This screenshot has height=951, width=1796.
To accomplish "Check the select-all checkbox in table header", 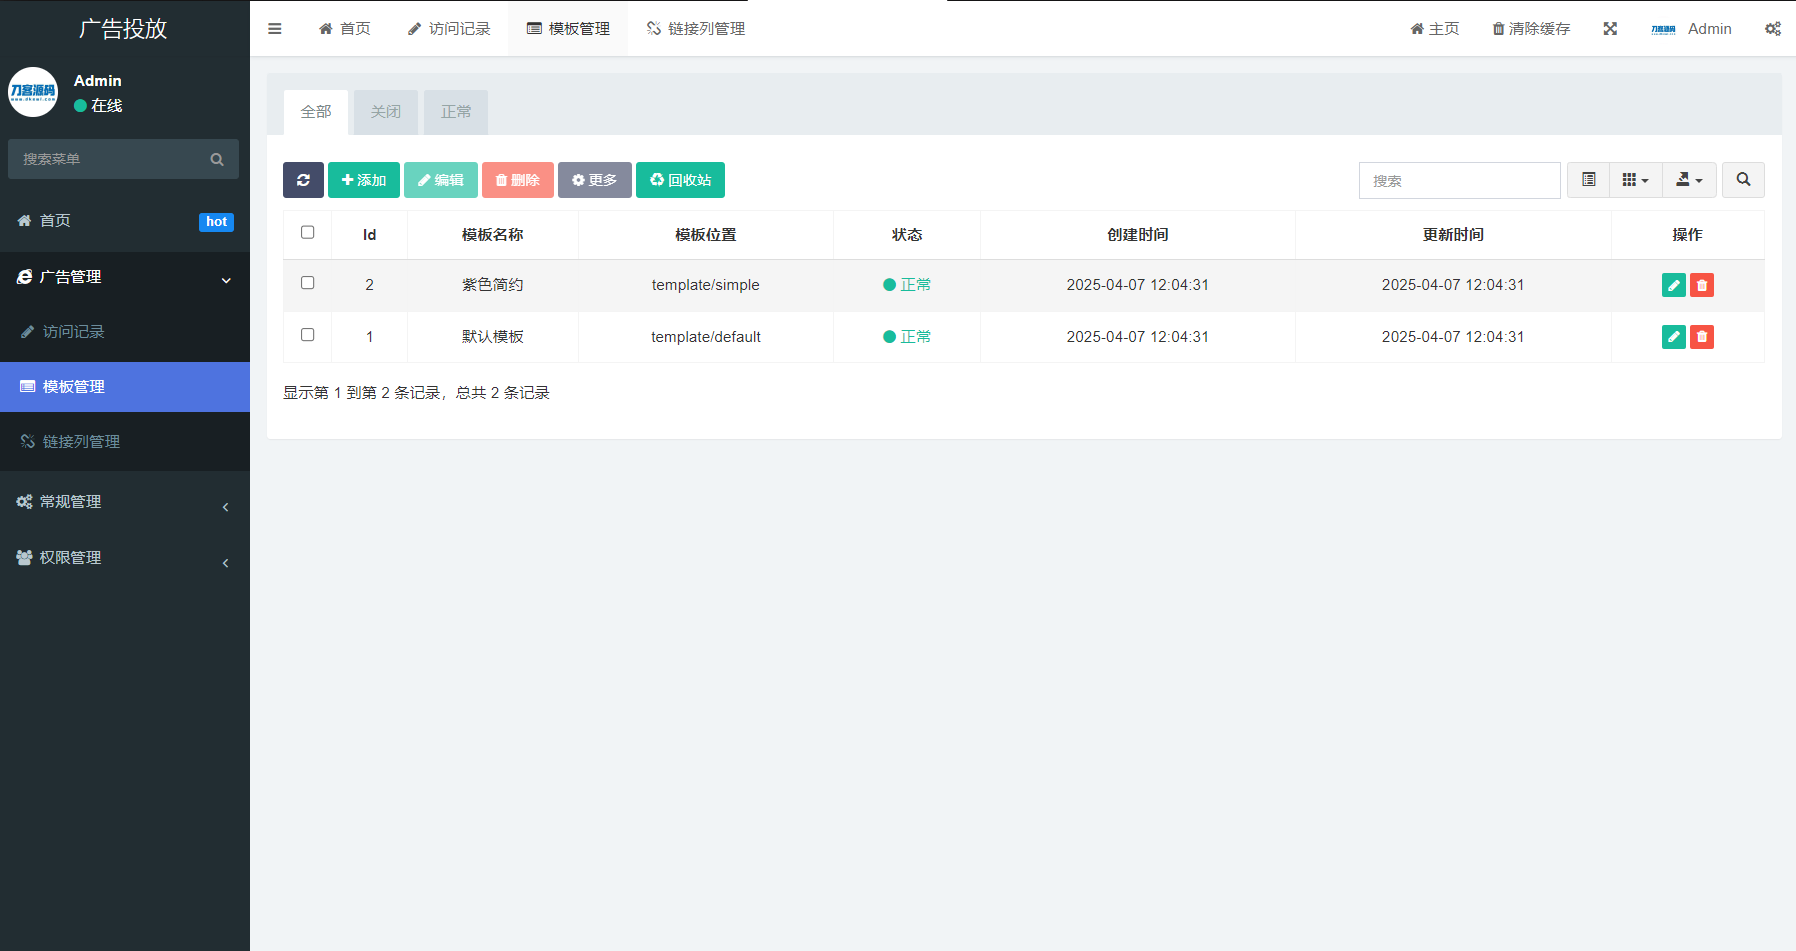I will [x=307, y=231].
